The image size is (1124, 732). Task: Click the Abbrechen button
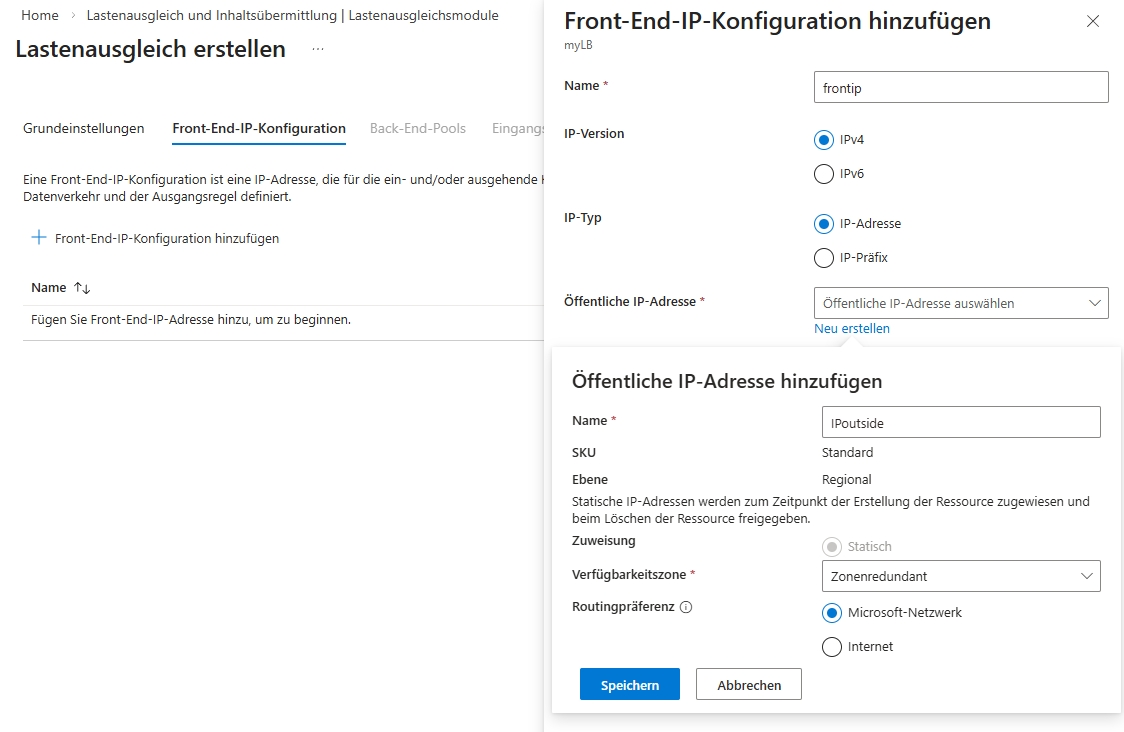(749, 685)
